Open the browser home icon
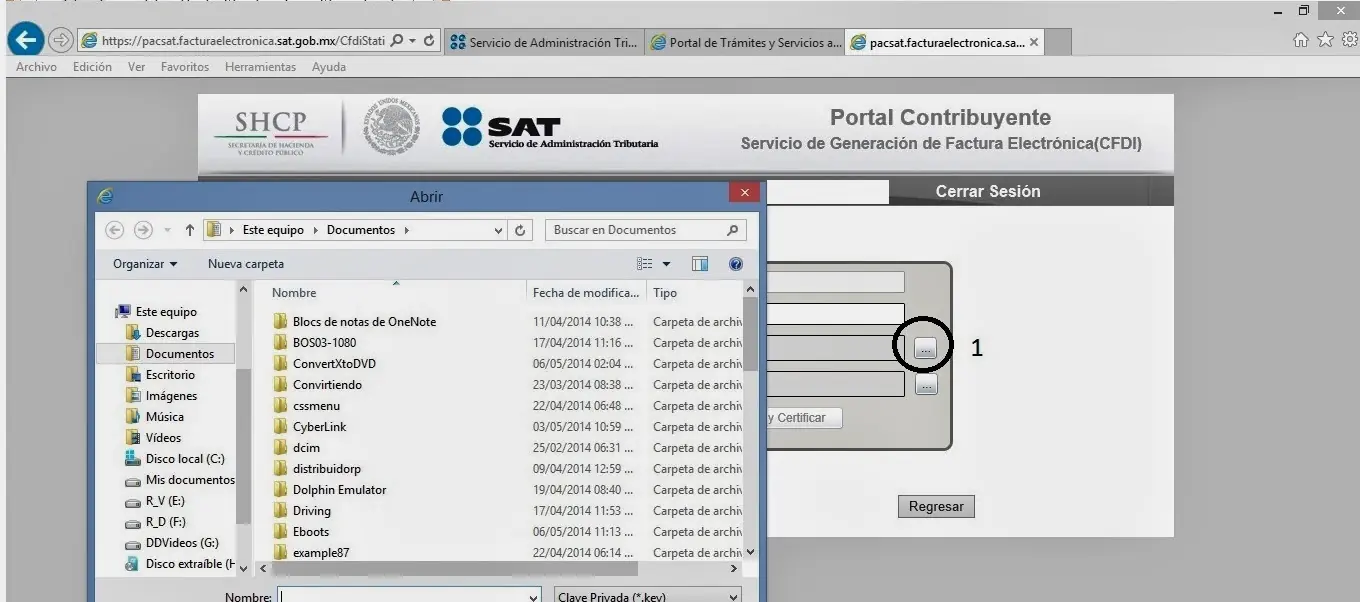The image size is (1360, 602). (x=1301, y=40)
